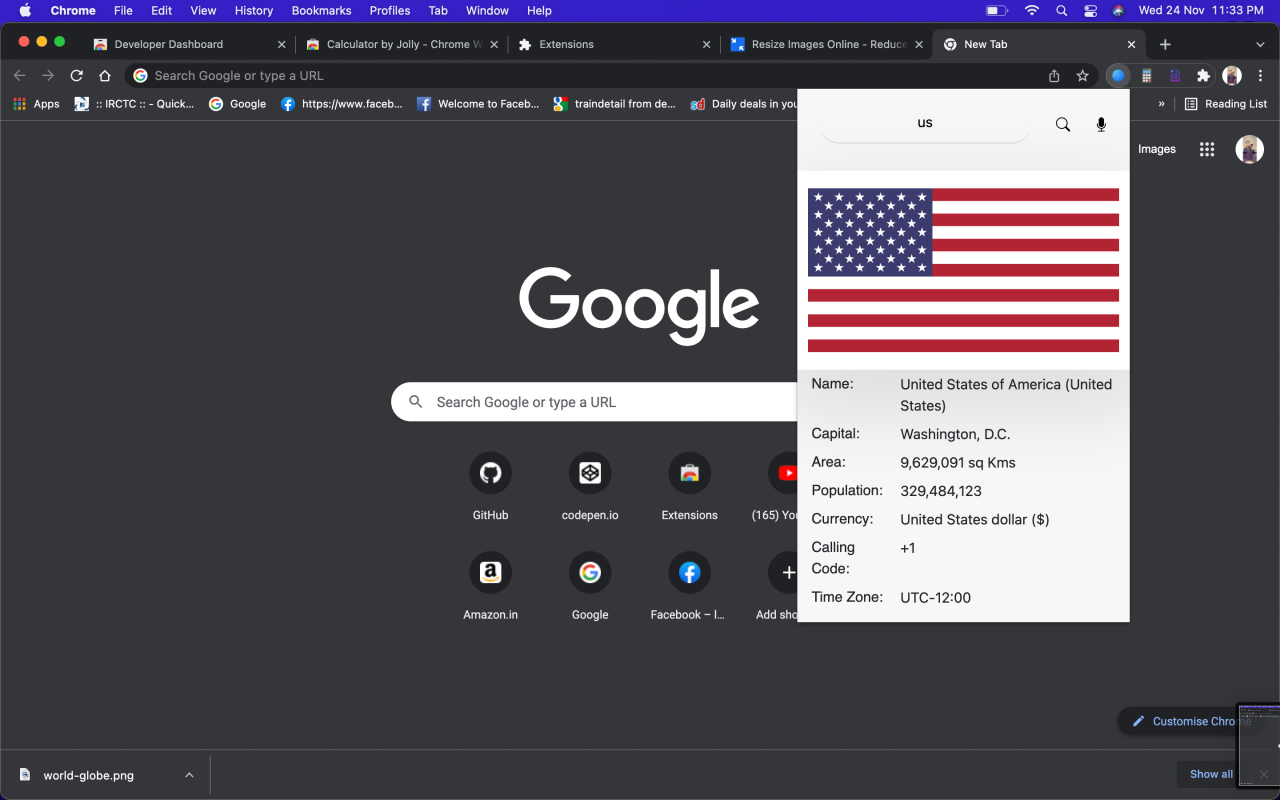
Task: Open the traindetail bookmark
Action: [x=614, y=104]
